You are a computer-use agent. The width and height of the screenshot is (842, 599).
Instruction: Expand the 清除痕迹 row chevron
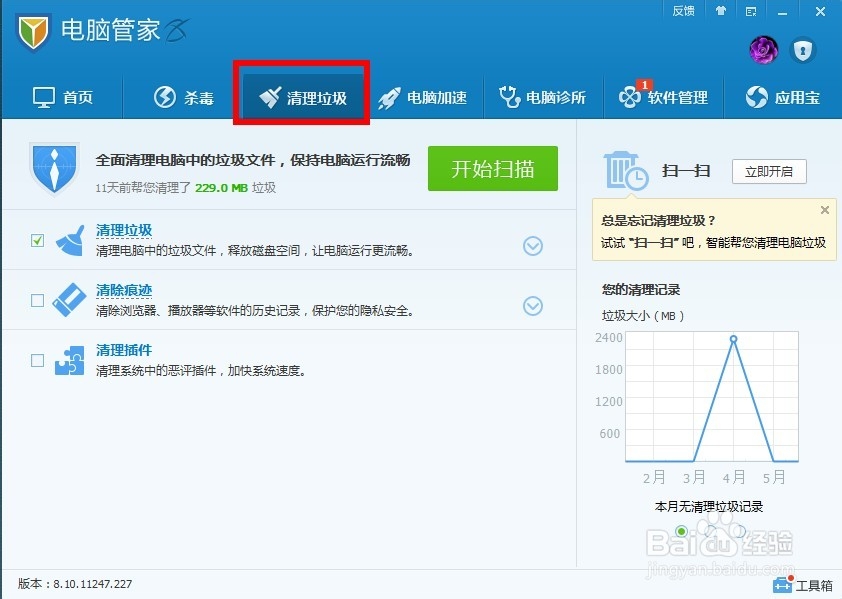click(533, 306)
